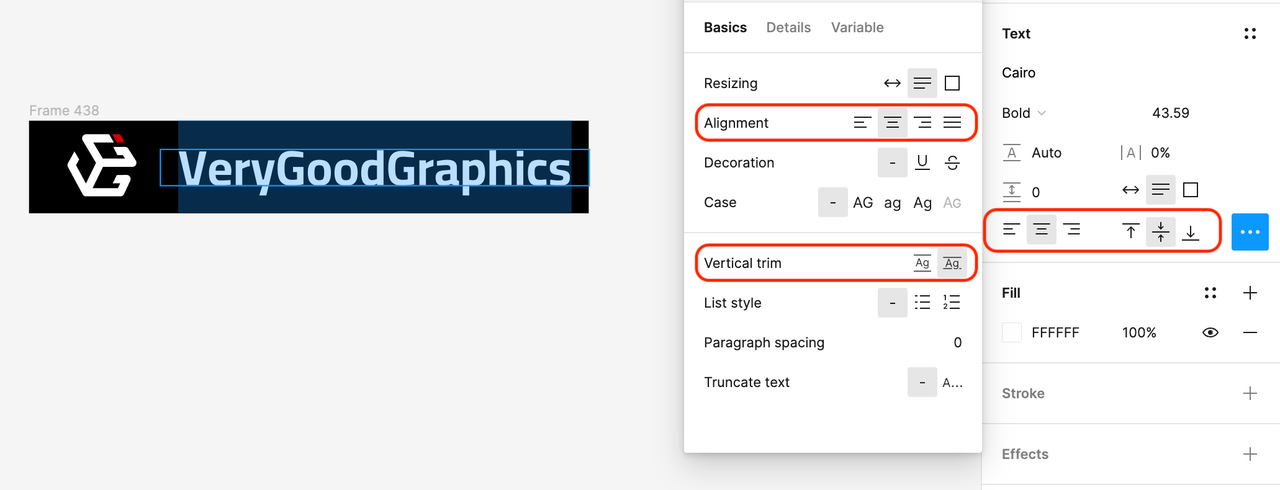Choose bulleted list style
Viewport: 1280px width, 490px height.
click(922, 302)
